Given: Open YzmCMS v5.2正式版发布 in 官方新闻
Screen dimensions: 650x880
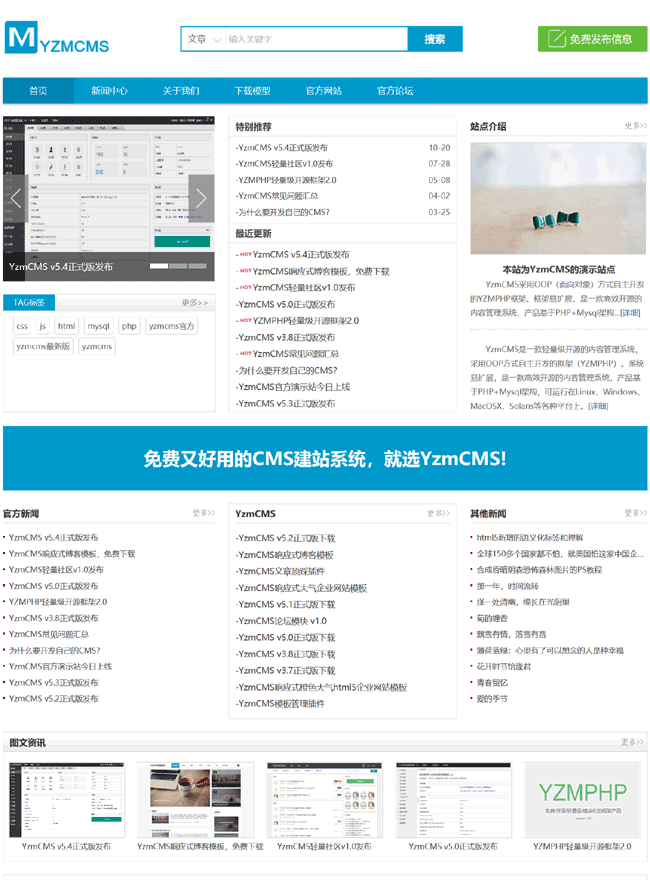Looking at the screenshot, I should click(54, 699).
